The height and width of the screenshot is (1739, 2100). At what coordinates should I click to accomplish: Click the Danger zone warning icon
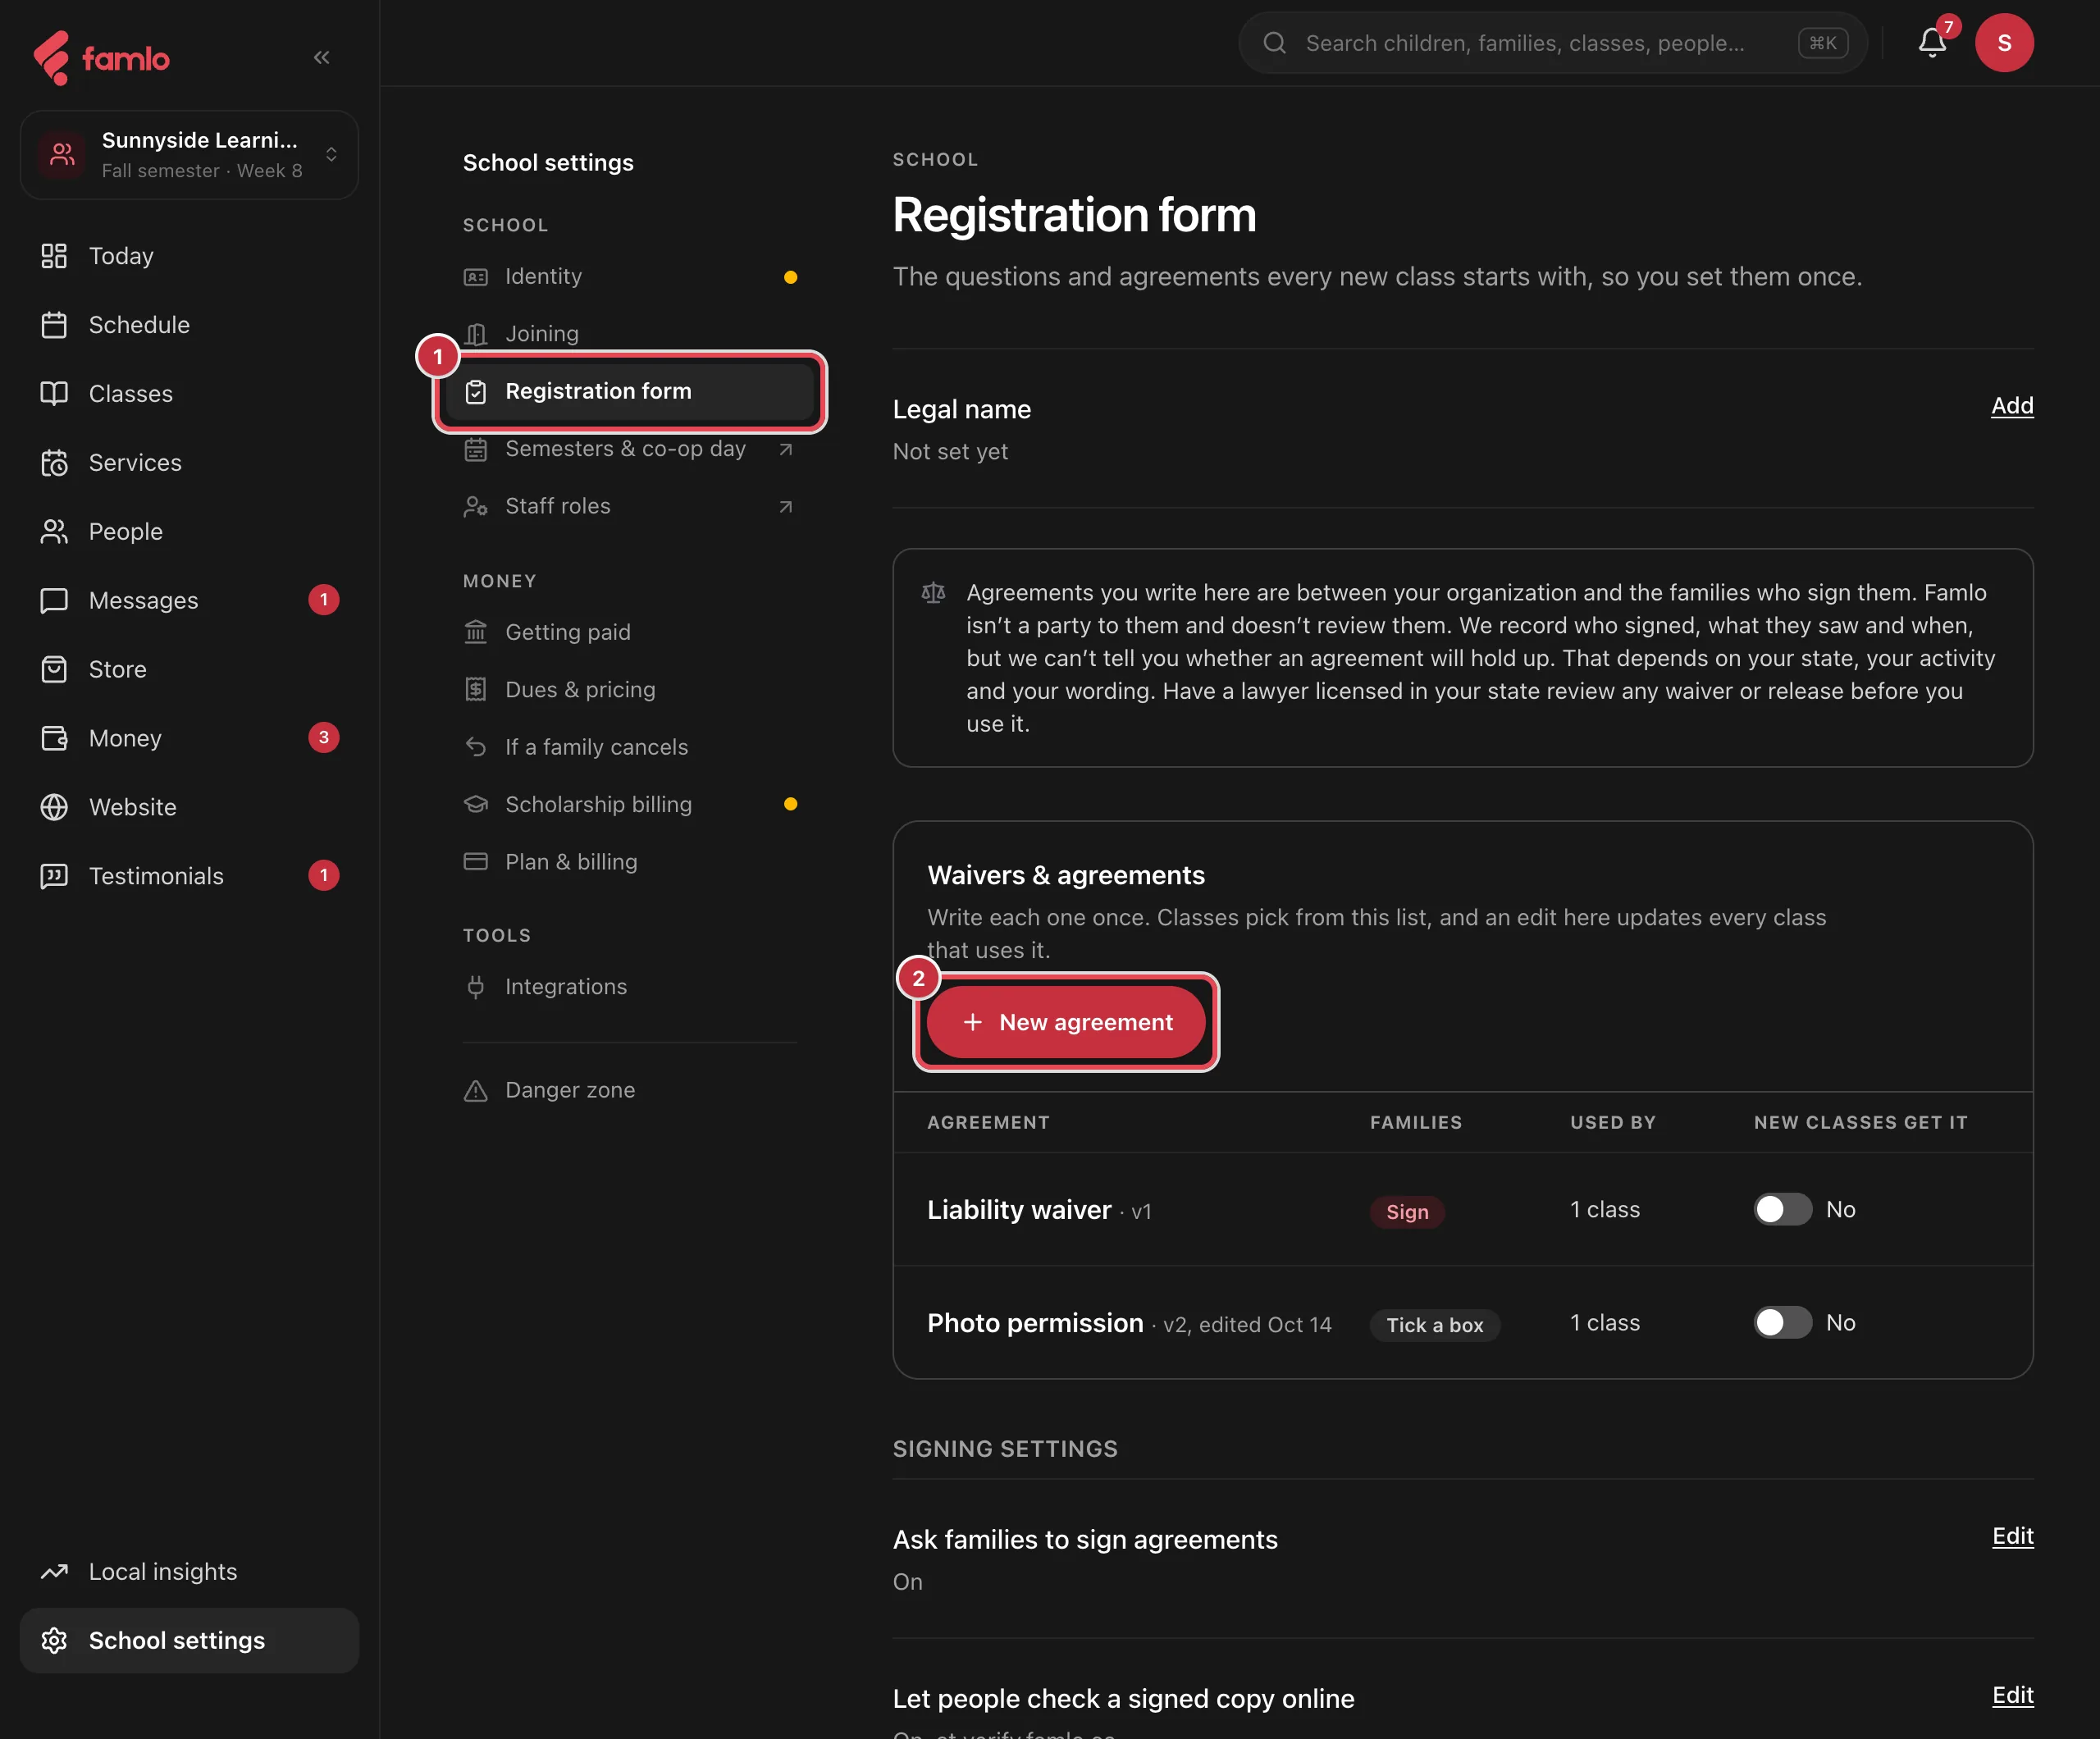pos(476,1090)
